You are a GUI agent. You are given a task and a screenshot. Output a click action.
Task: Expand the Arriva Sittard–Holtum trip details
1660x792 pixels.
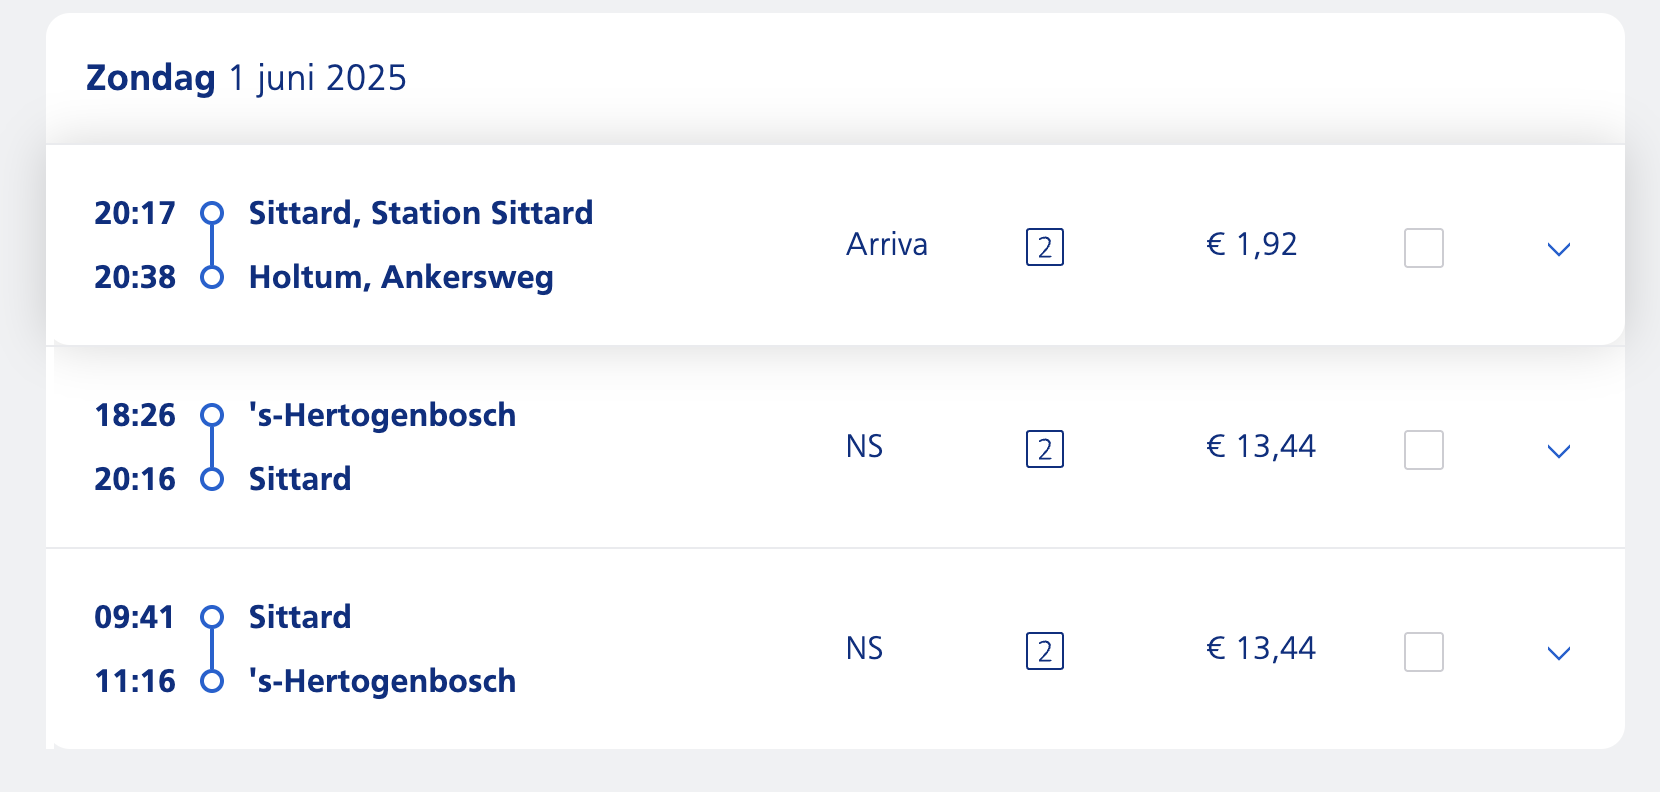(x=1558, y=249)
